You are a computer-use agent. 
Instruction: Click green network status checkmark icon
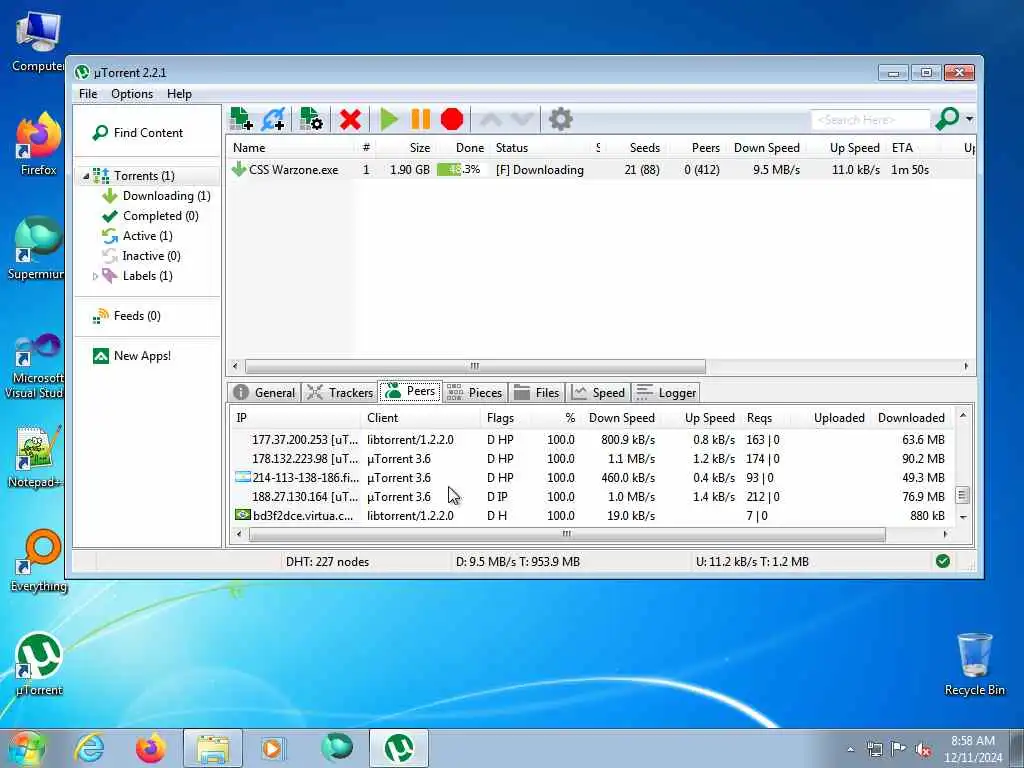click(942, 561)
